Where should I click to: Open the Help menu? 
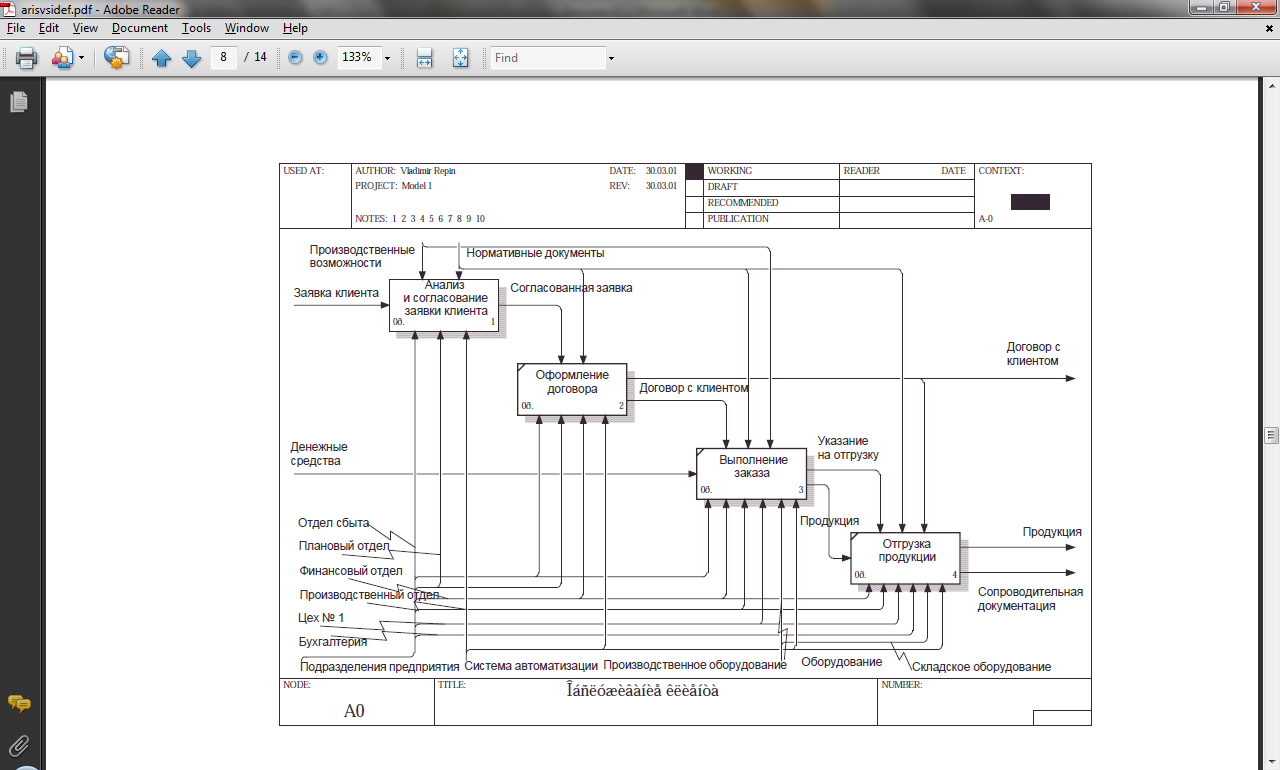click(295, 28)
